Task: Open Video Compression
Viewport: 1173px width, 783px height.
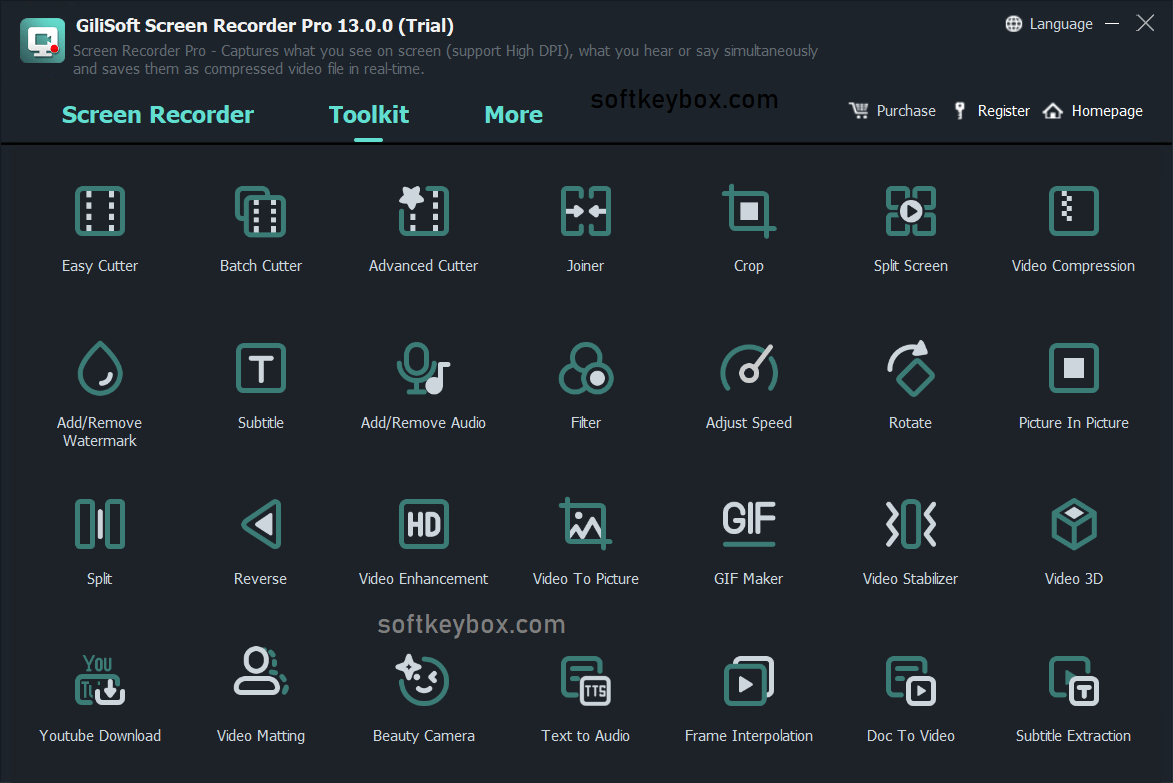Action: point(1073,225)
